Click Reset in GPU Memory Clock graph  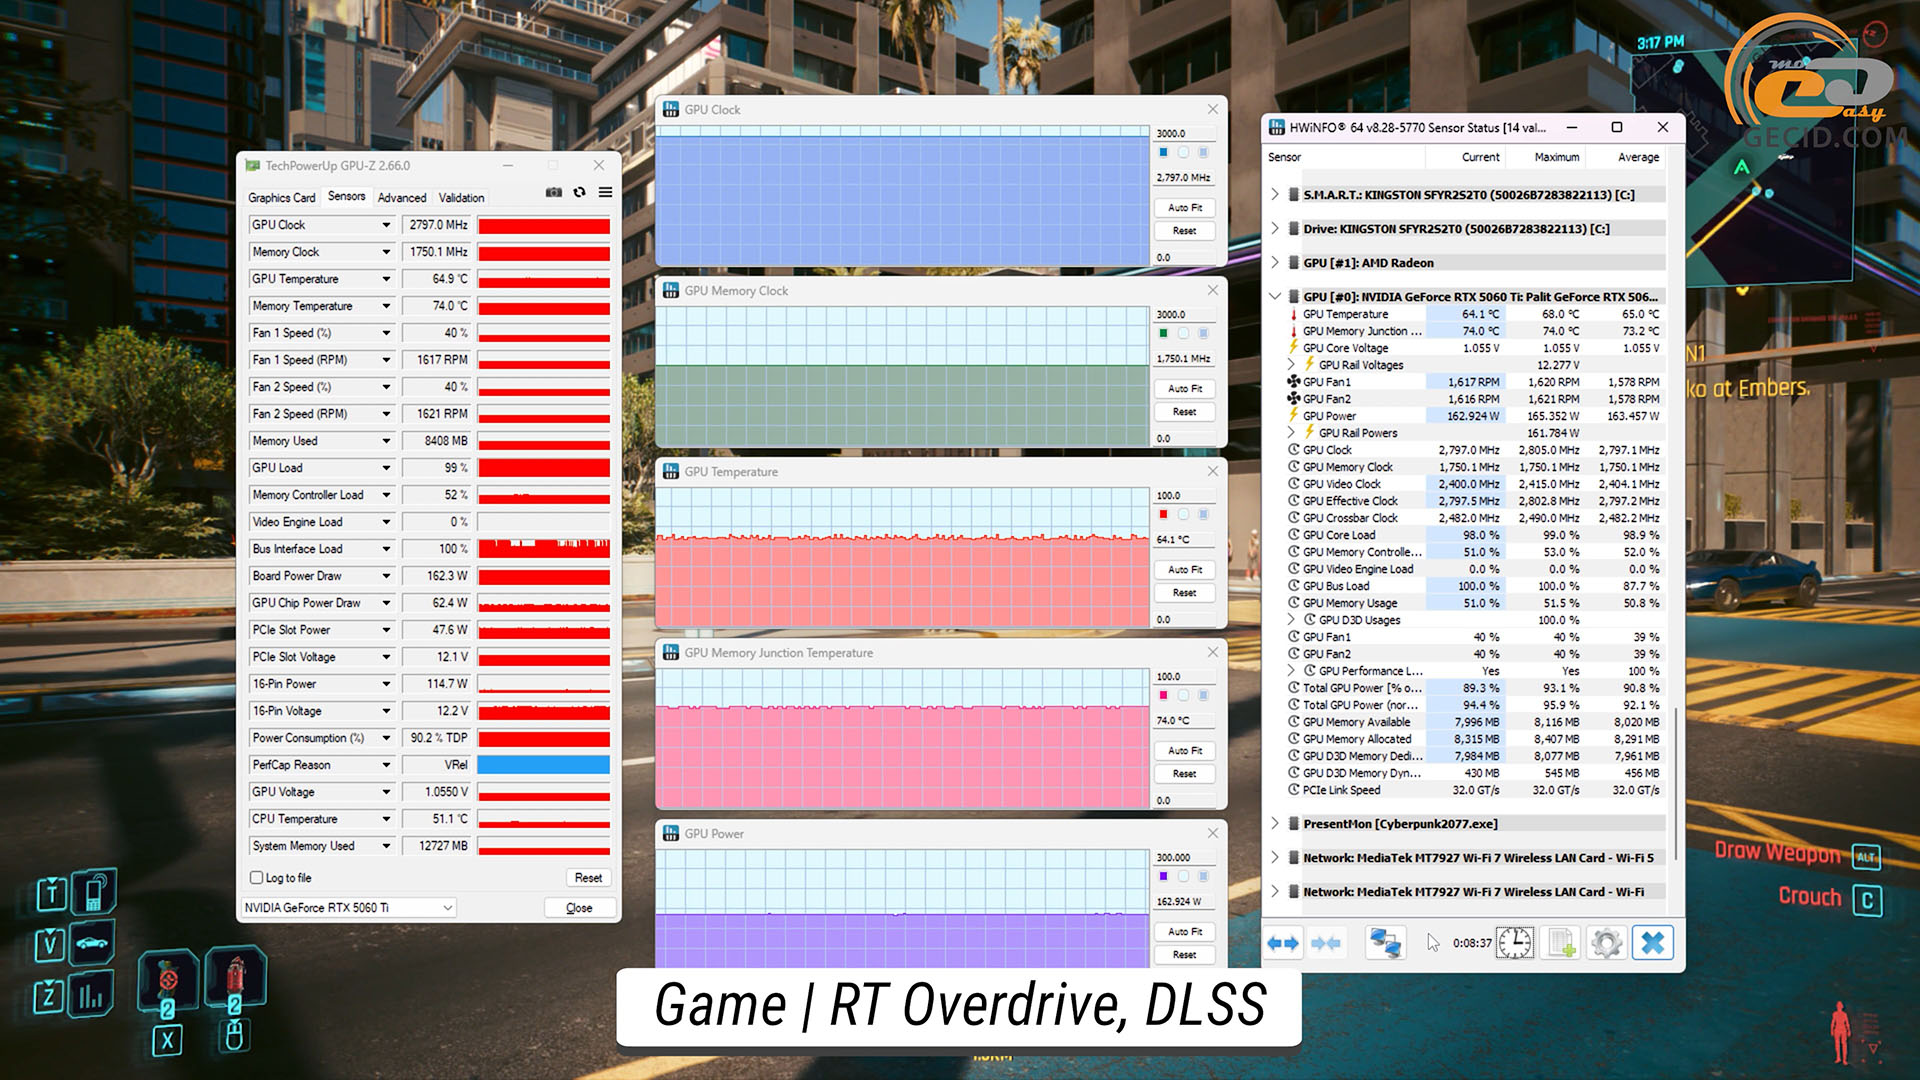1185,412
